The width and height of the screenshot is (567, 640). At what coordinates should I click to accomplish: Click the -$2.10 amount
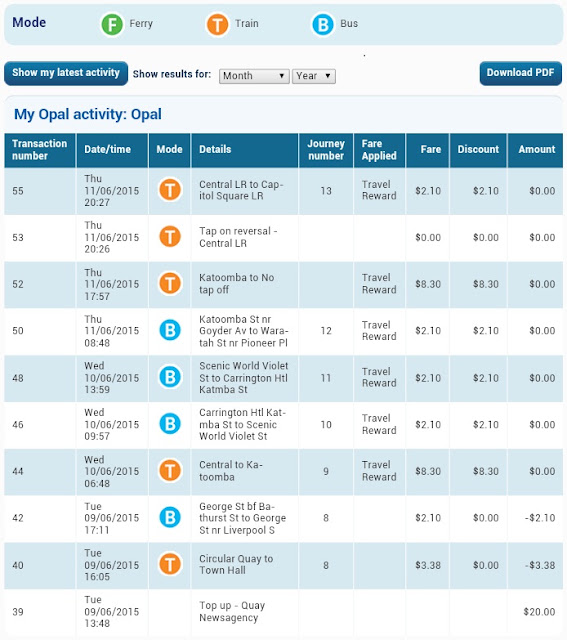[x=540, y=518]
